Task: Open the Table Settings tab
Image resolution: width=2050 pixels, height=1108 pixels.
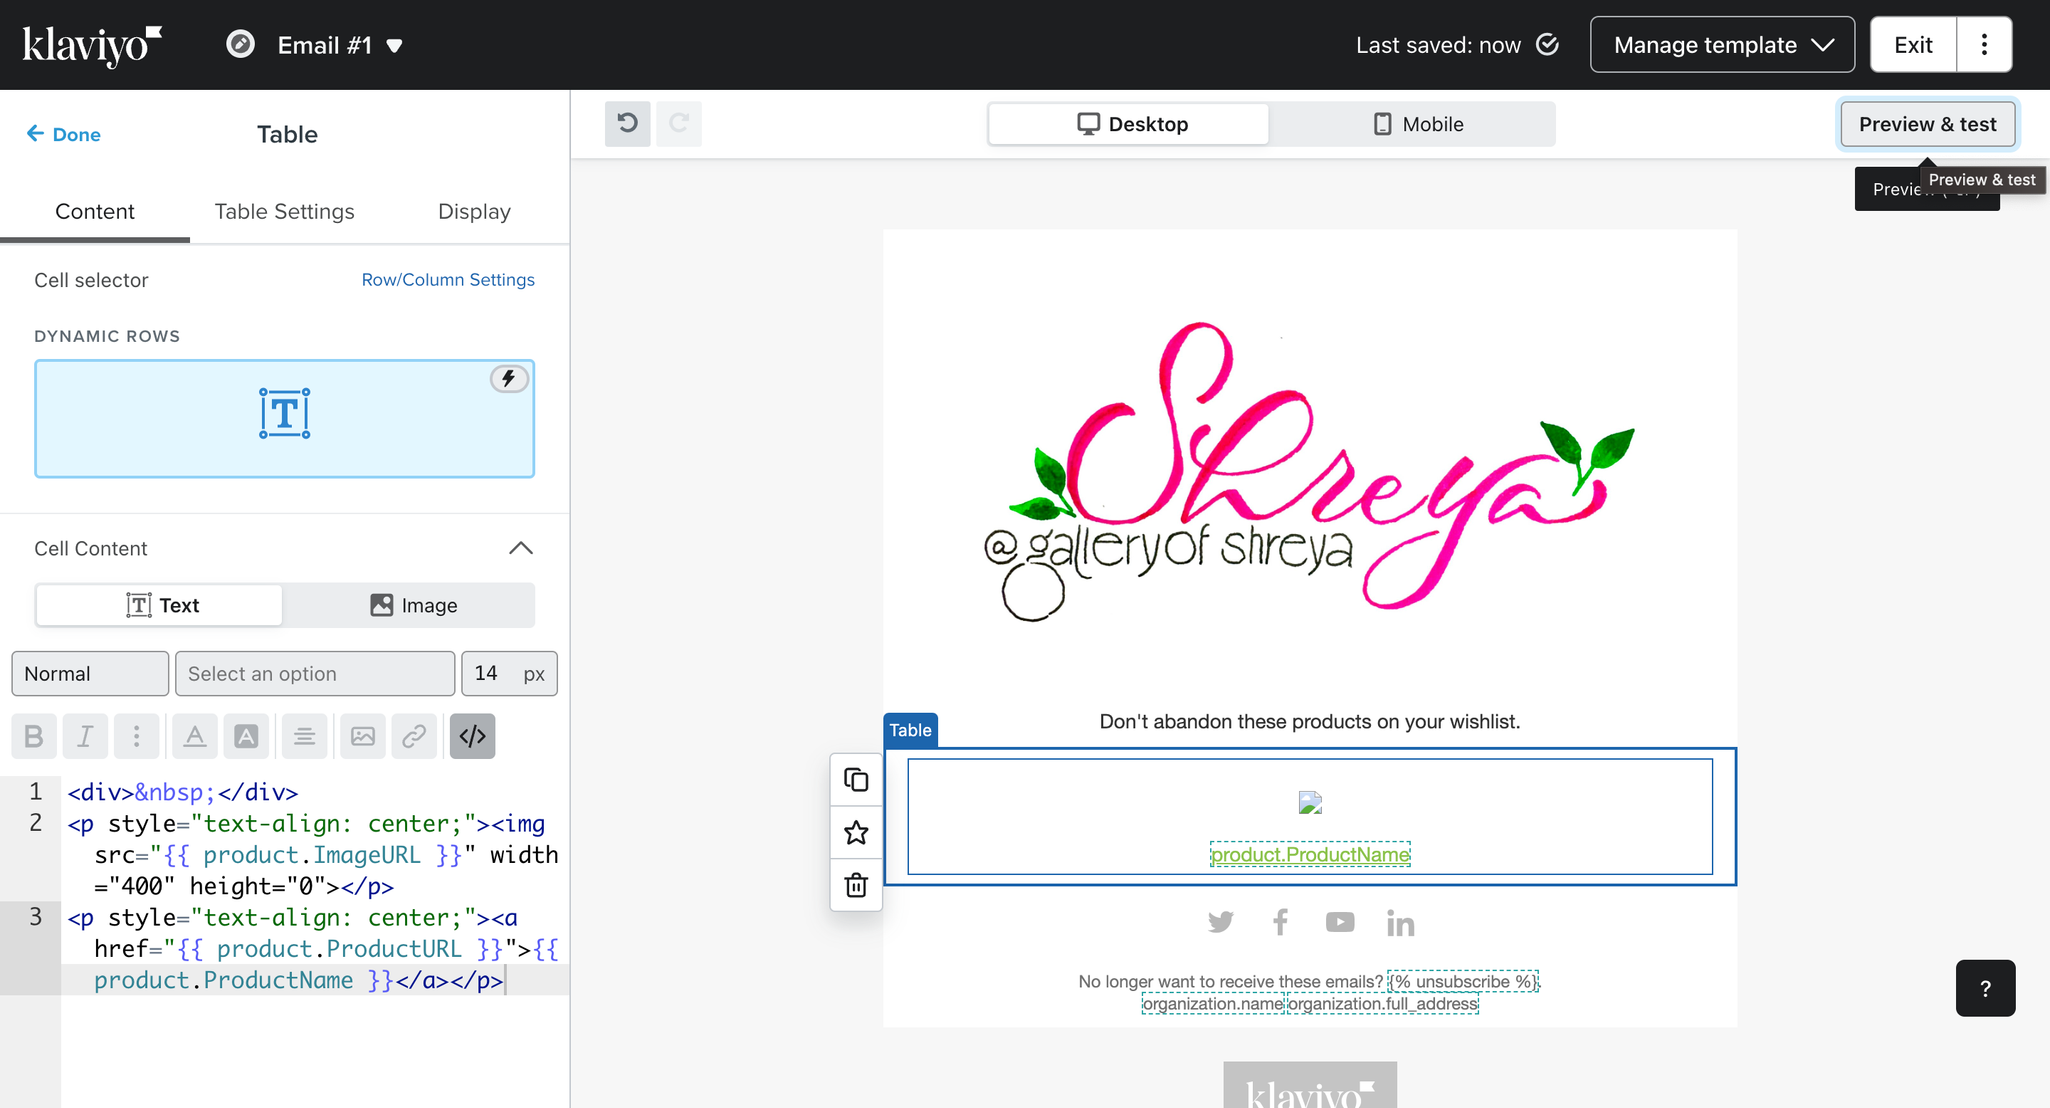Action: click(284, 211)
